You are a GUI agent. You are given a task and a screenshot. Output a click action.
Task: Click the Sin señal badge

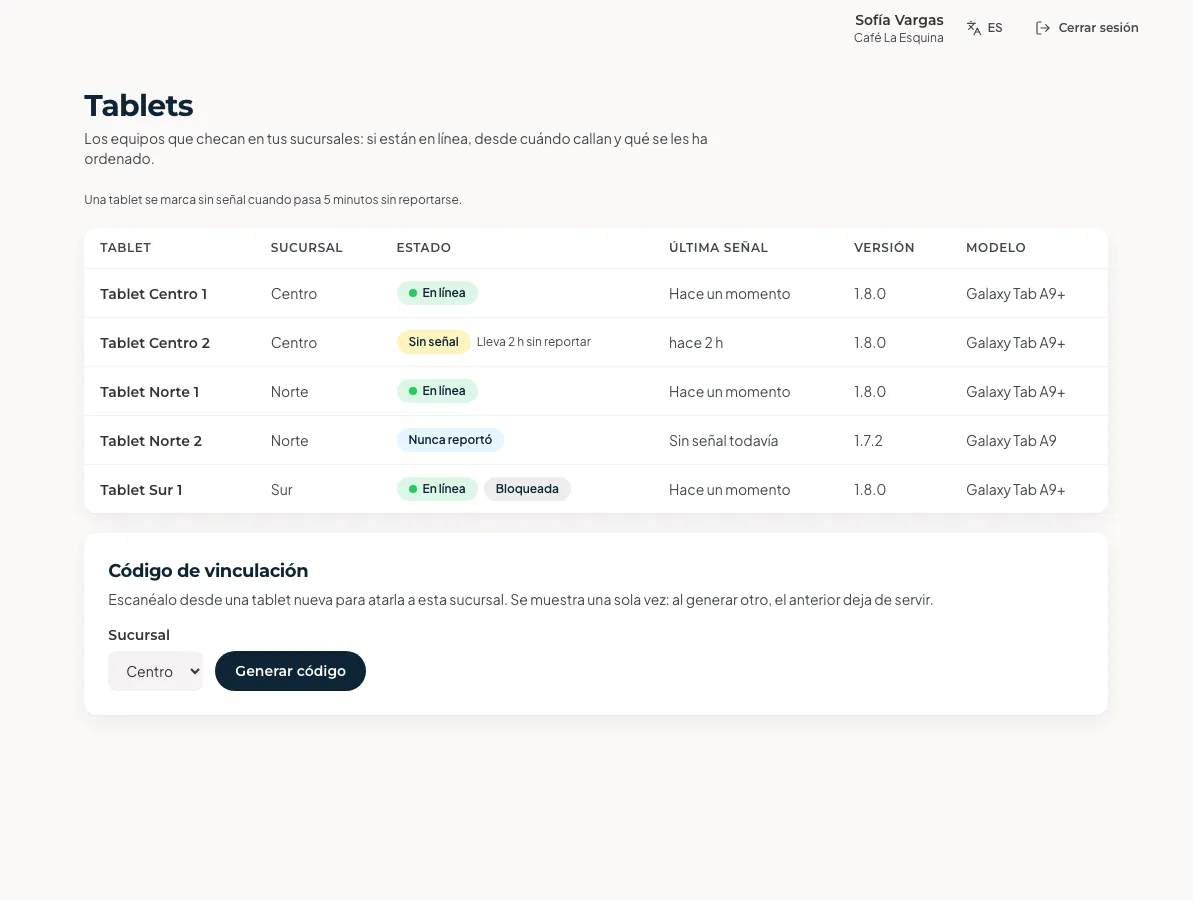433,342
